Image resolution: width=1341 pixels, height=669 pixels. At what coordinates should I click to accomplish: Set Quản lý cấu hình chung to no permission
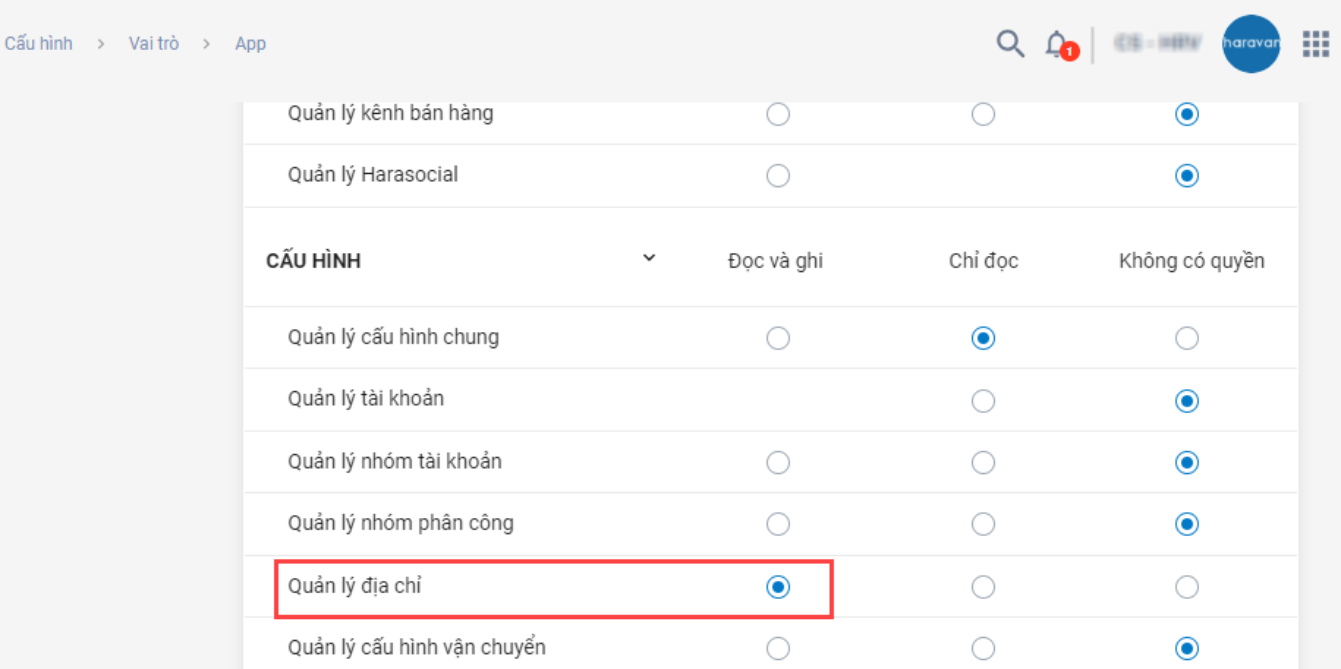[1186, 339]
